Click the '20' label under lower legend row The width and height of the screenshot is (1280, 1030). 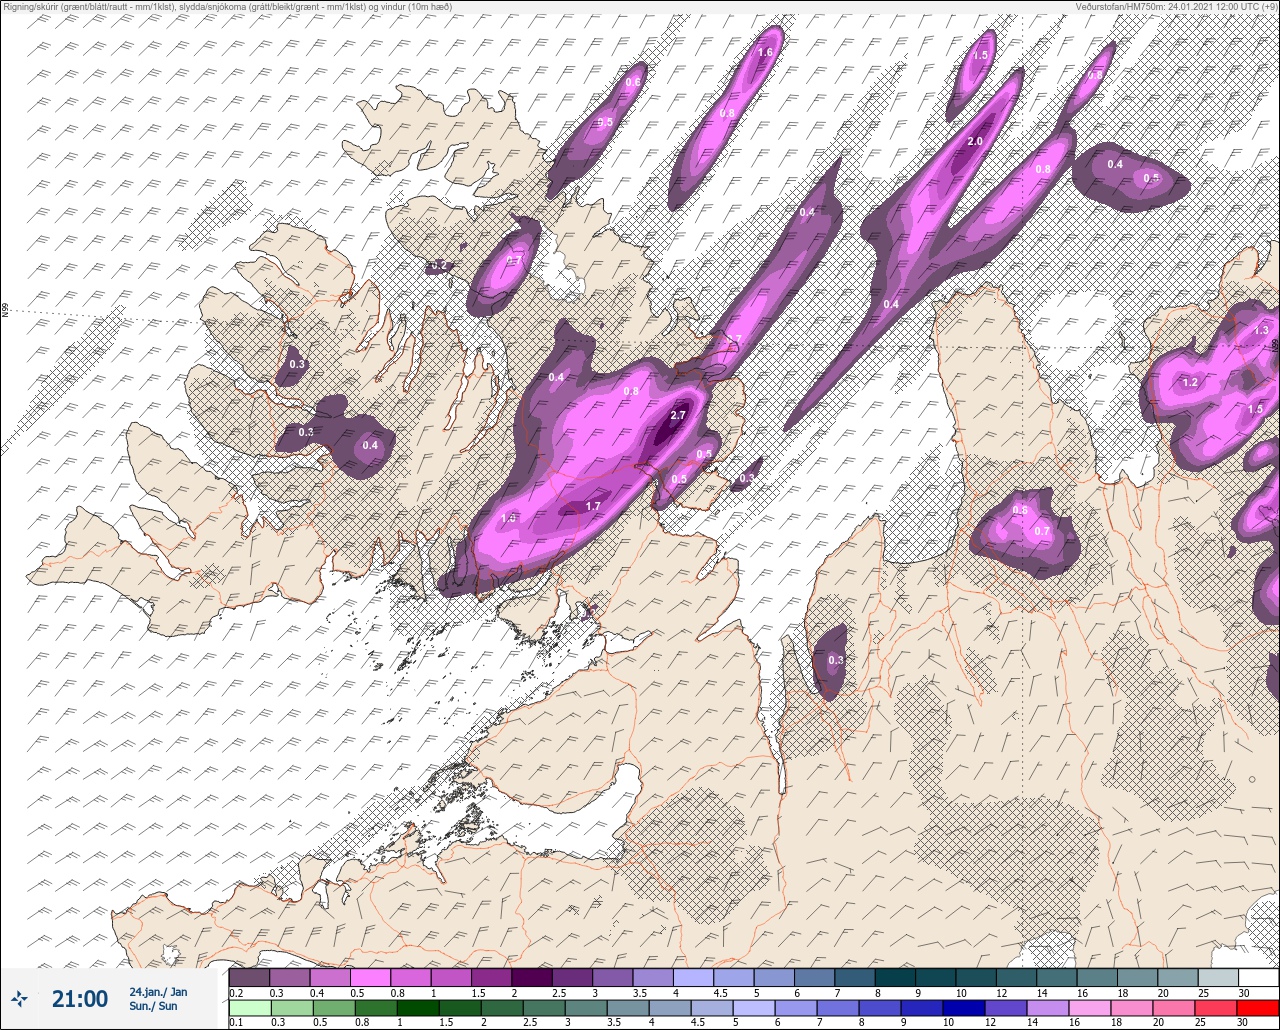pos(1158,1022)
